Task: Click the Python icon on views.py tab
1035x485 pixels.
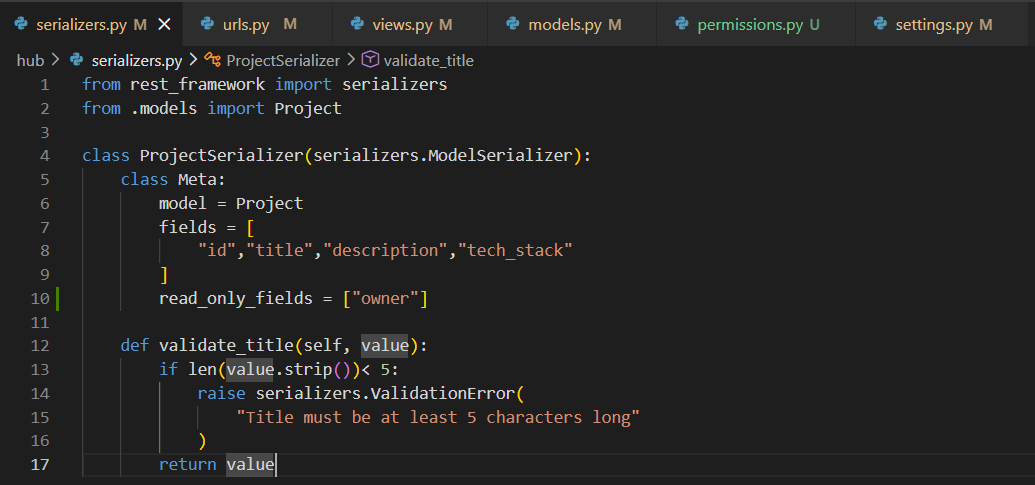Action: coord(358,24)
